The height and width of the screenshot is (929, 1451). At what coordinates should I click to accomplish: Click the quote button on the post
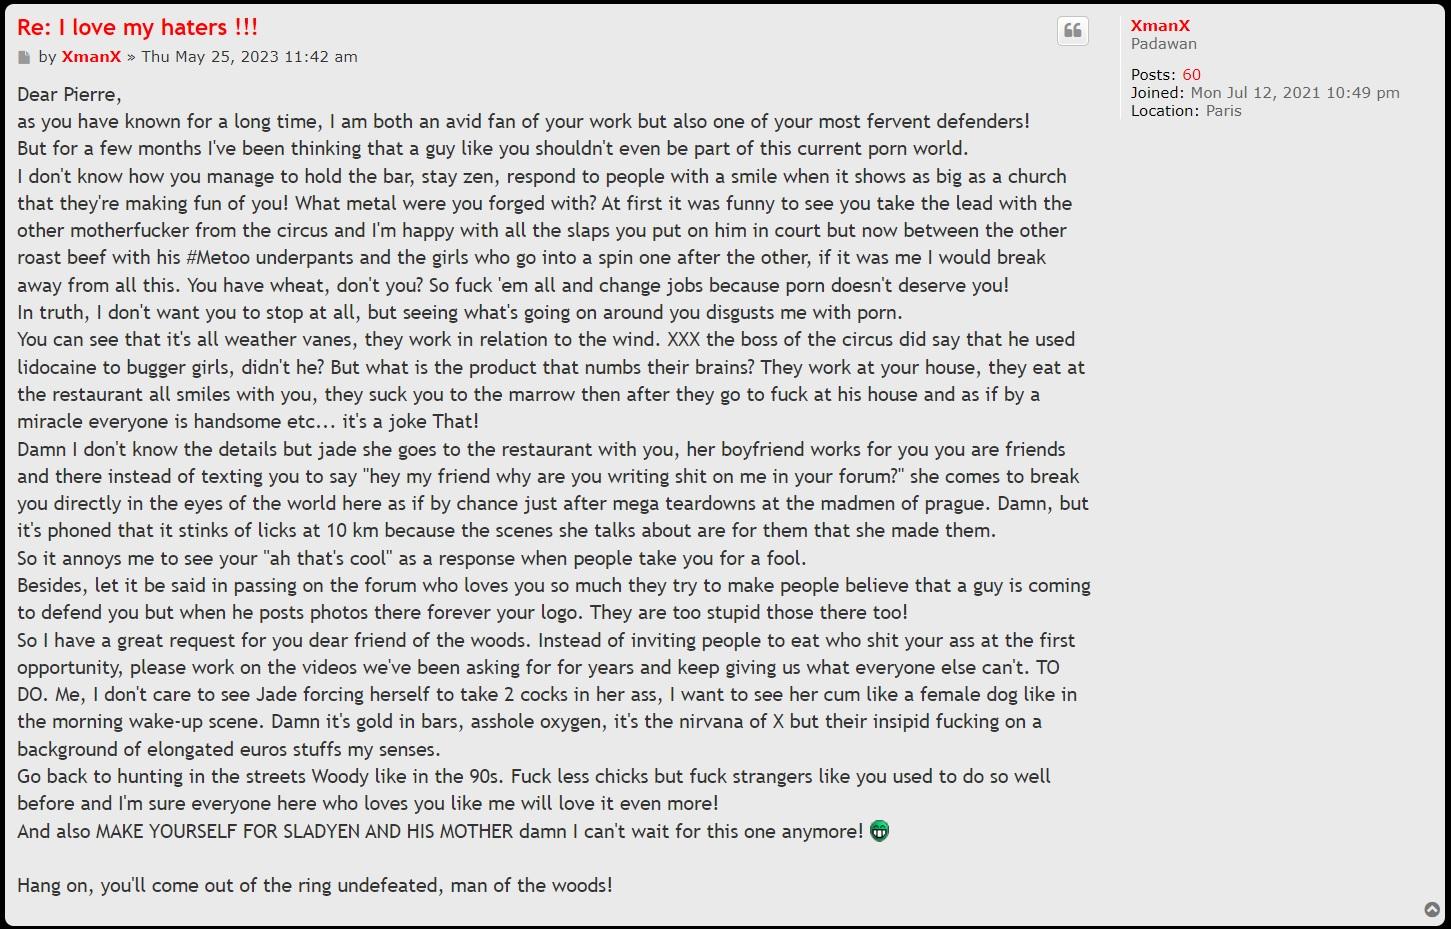pos(1073,31)
